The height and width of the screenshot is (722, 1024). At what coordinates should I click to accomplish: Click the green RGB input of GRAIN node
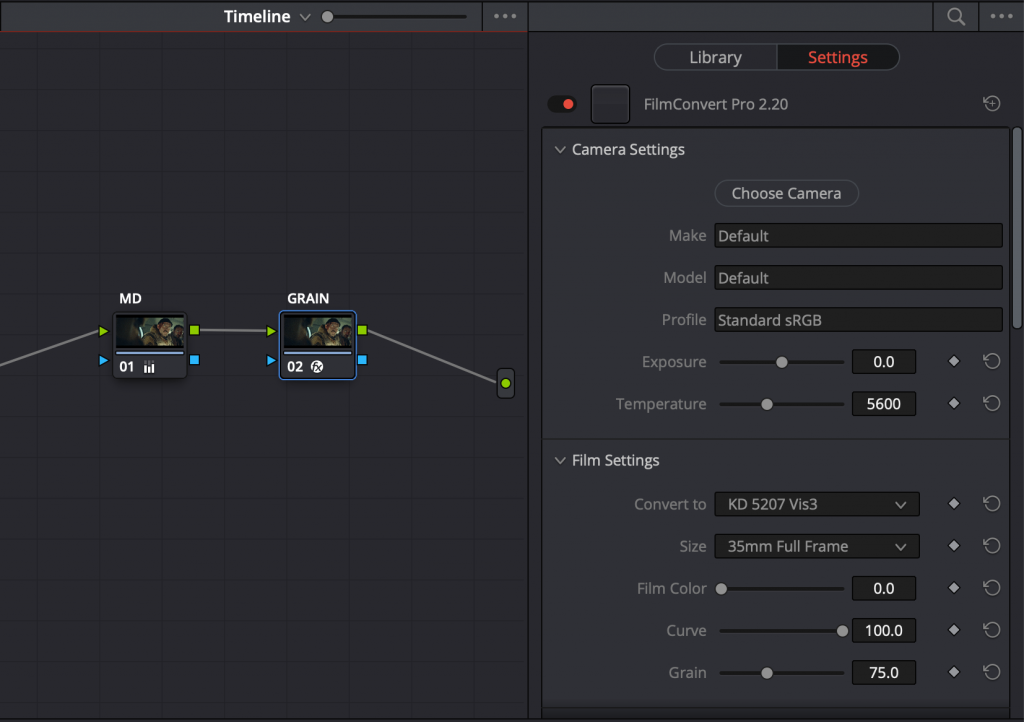tap(271, 331)
